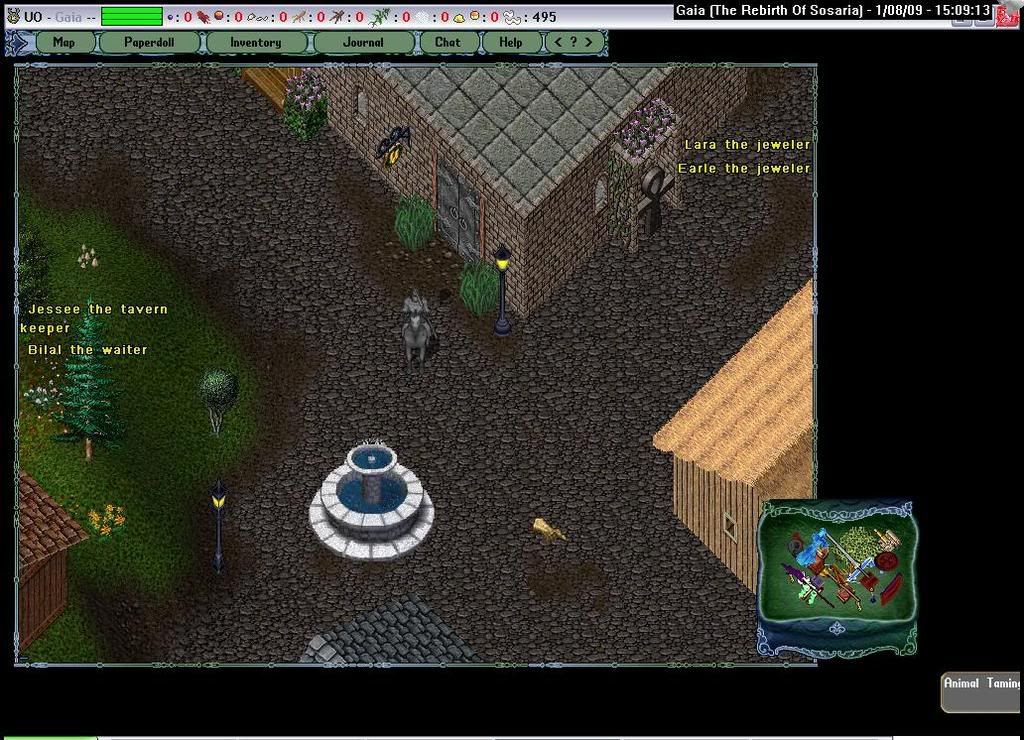Viewport: 1024px width, 740px height.
Task: Click the hanging shop sign on the building
Action: [393, 145]
